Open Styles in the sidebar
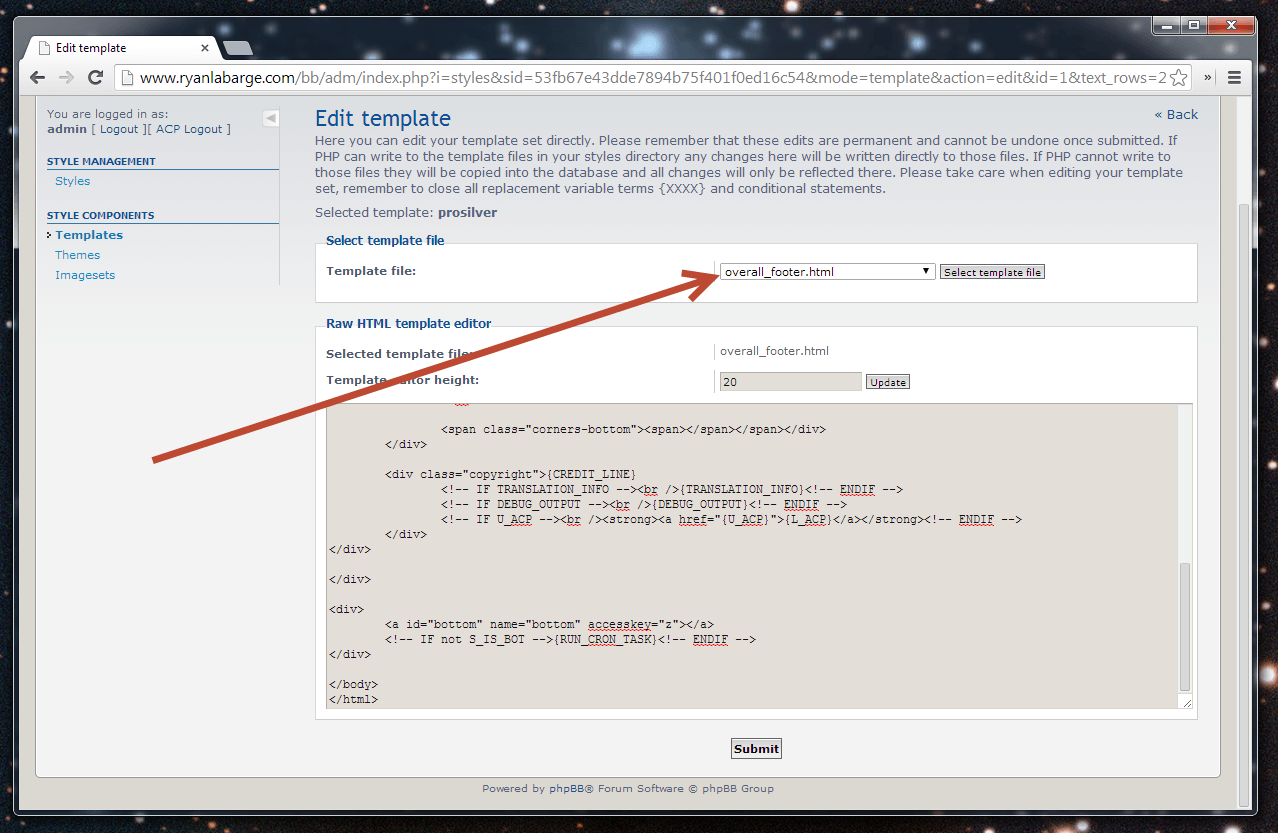1278x833 pixels. (x=72, y=181)
